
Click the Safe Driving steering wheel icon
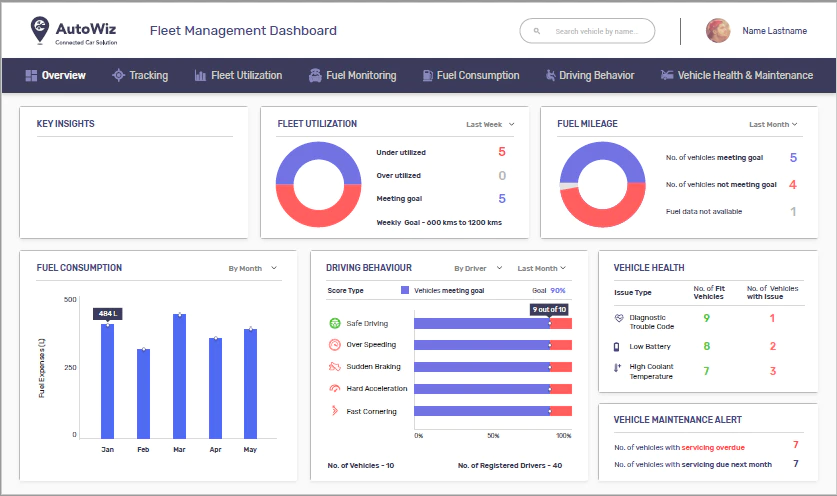335,323
